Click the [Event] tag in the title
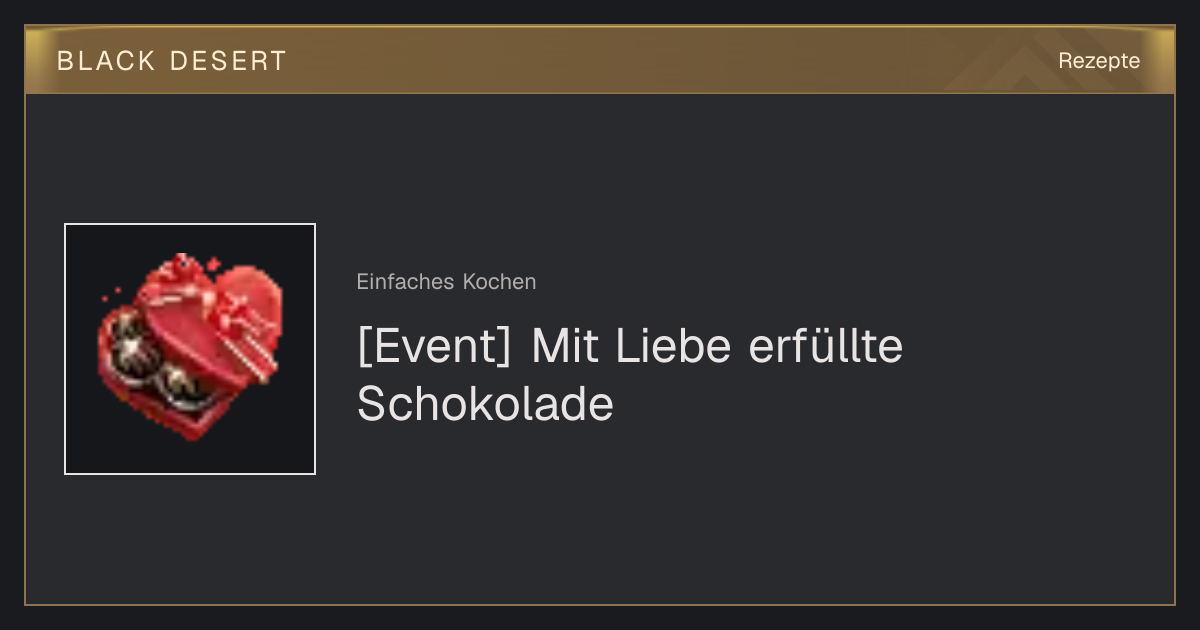The height and width of the screenshot is (630, 1200). click(435, 347)
